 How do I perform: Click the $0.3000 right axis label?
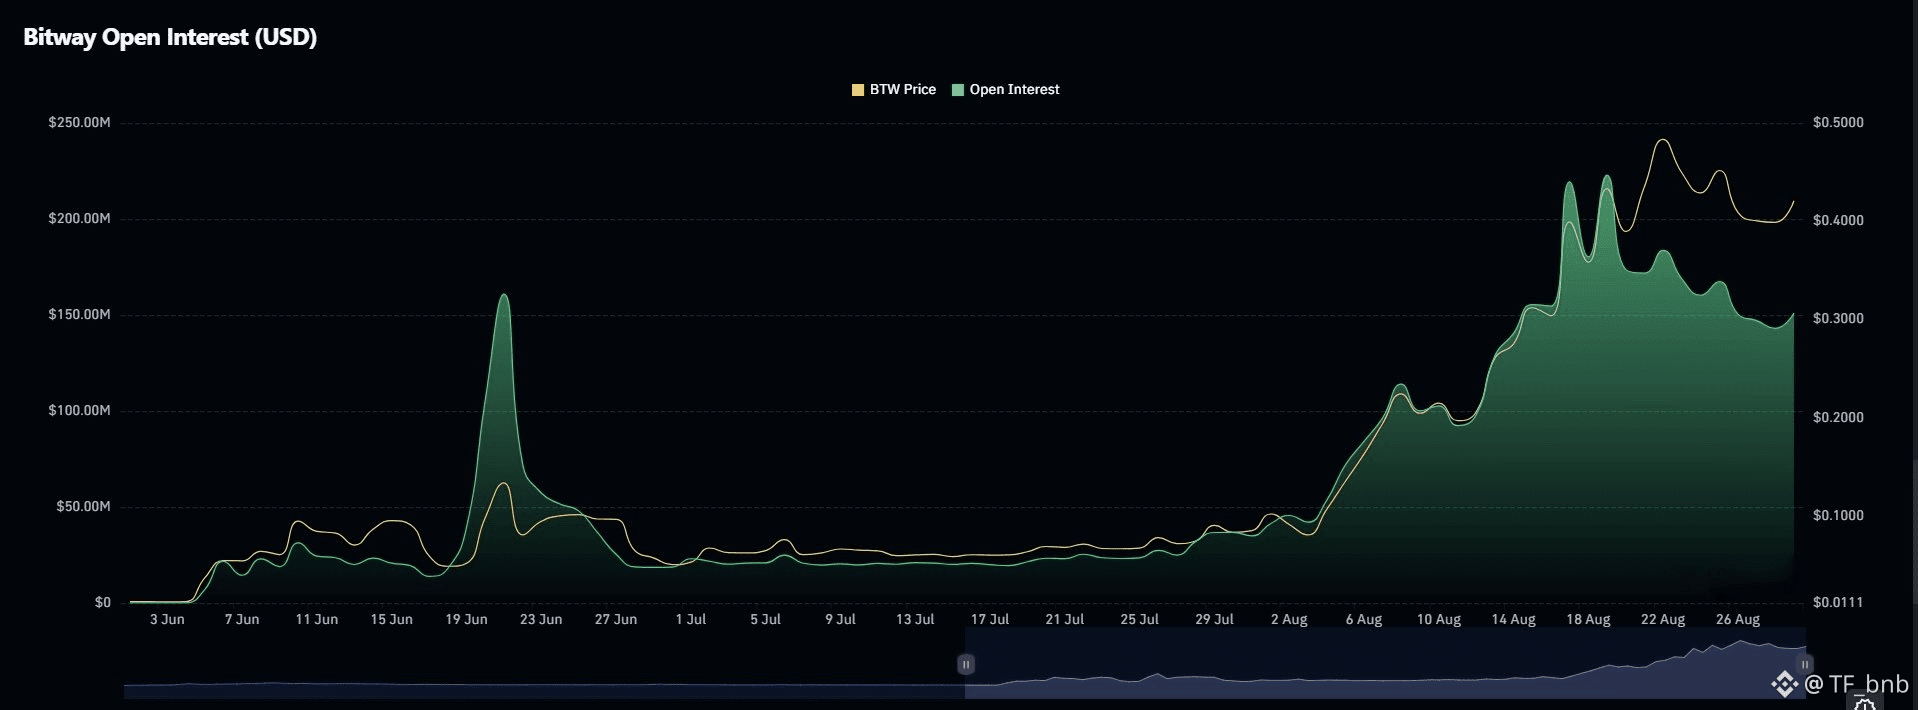[x=1838, y=318]
